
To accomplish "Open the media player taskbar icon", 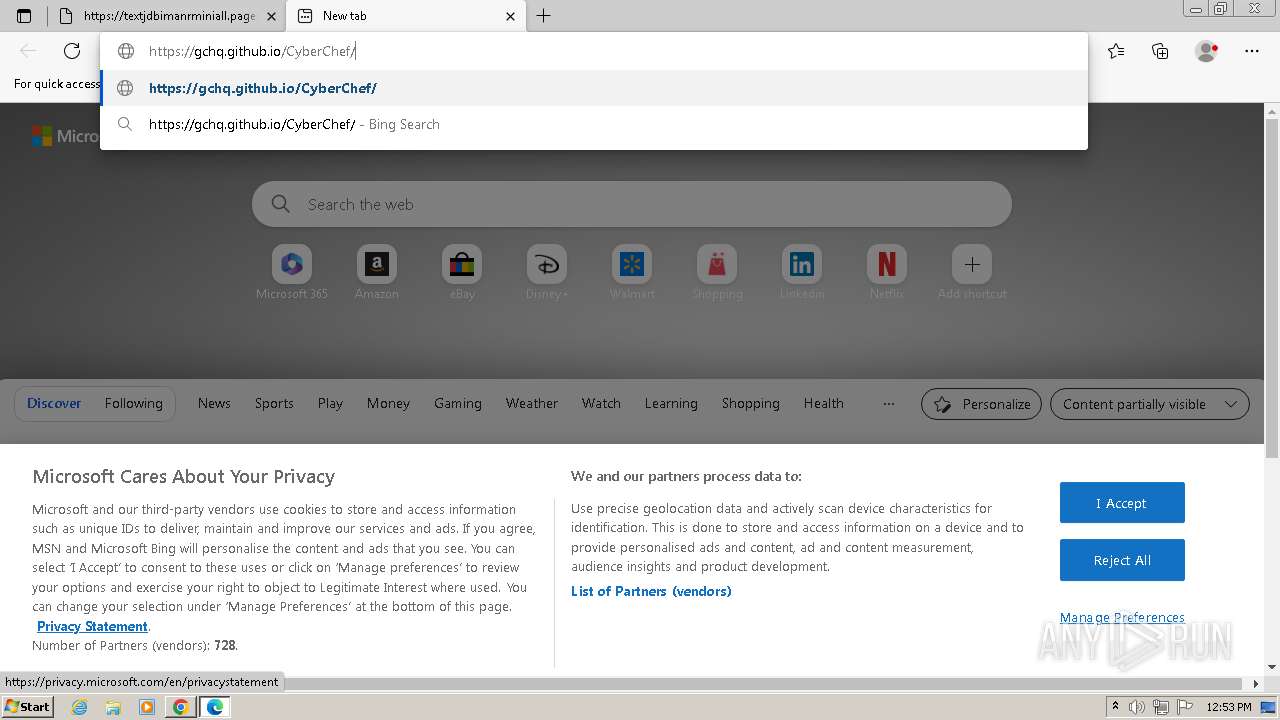I will tap(147, 707).
